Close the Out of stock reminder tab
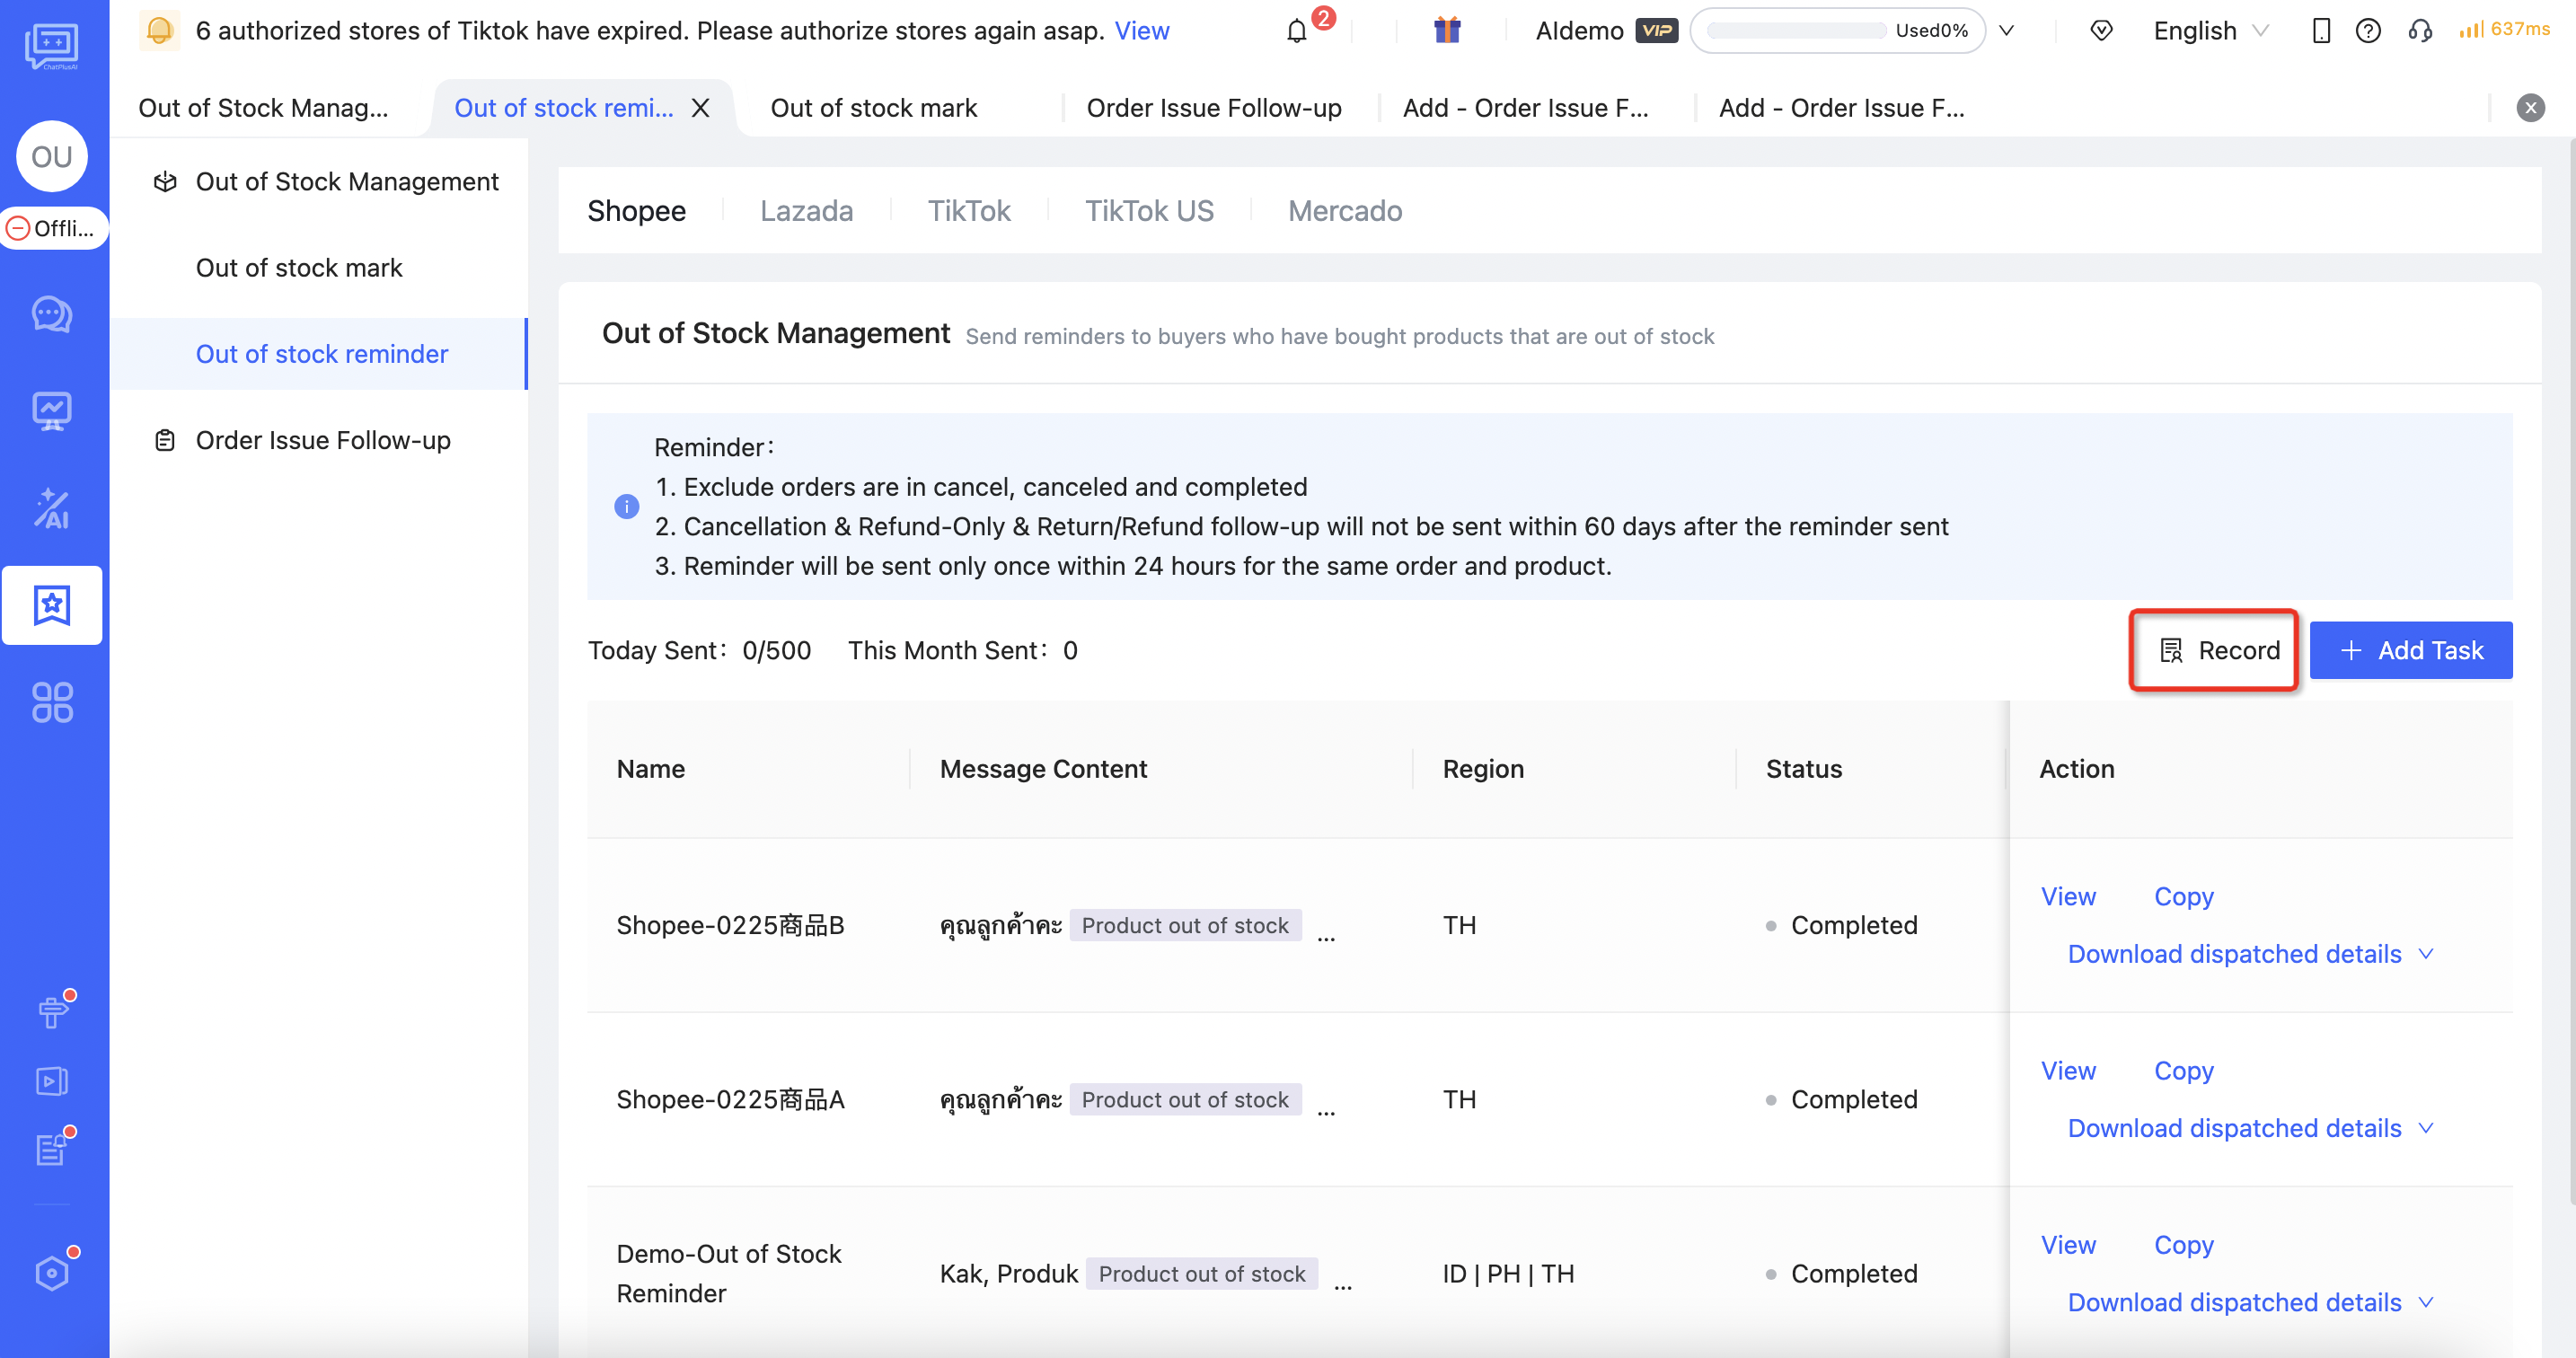This screenshot has height=1358, width=2576. [x=700, y=108]
